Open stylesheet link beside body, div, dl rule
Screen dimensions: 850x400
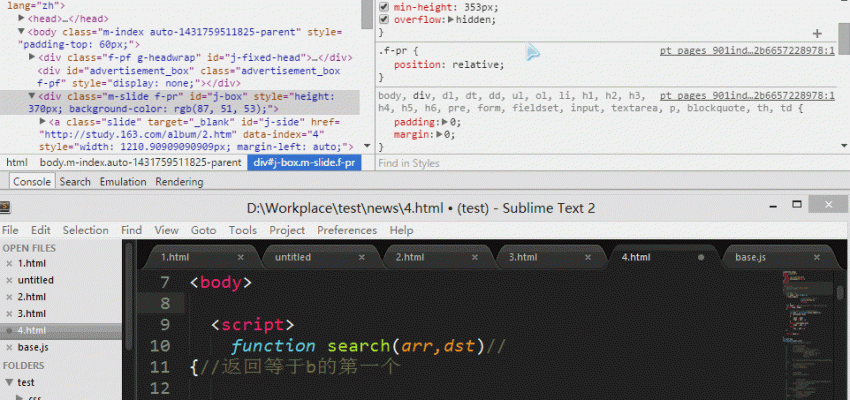coord(747,96)
